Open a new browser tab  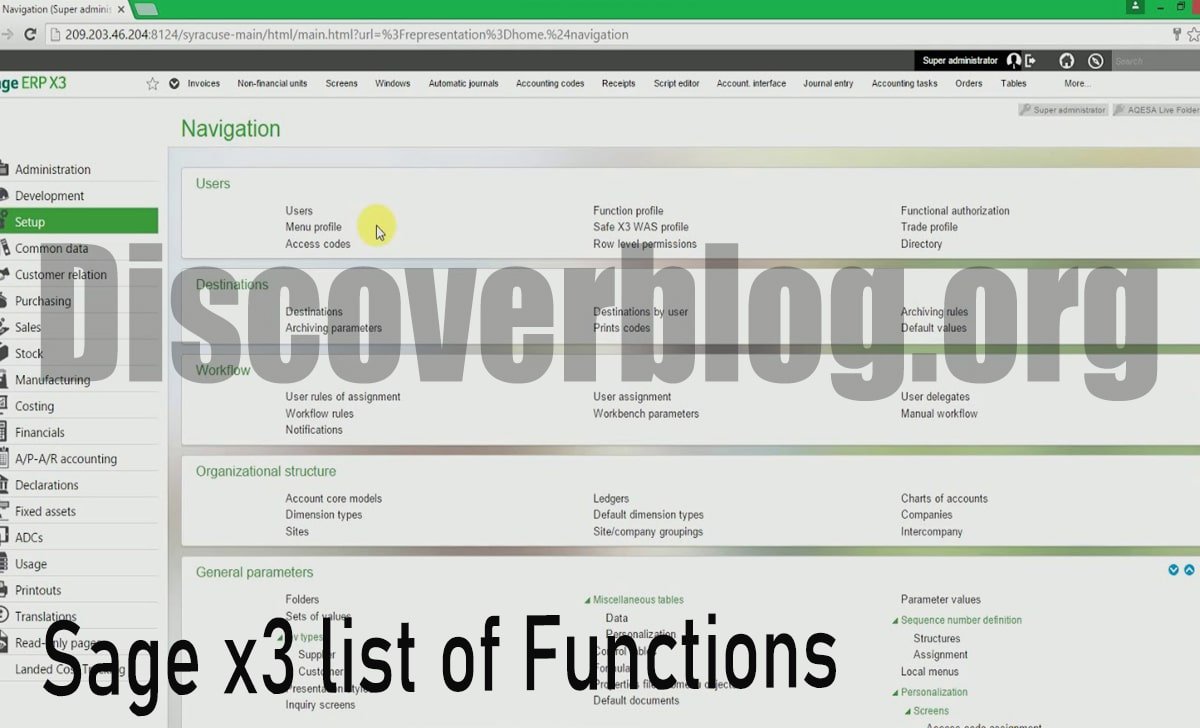tap(146, 9)
